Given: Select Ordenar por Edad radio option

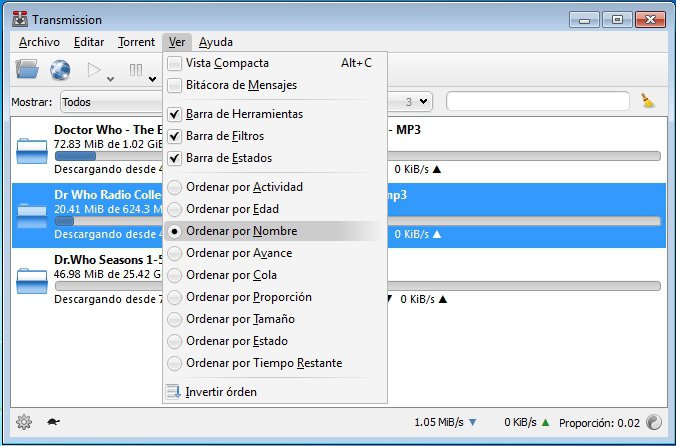Looking at the screenshot, I should click(174, 209).
